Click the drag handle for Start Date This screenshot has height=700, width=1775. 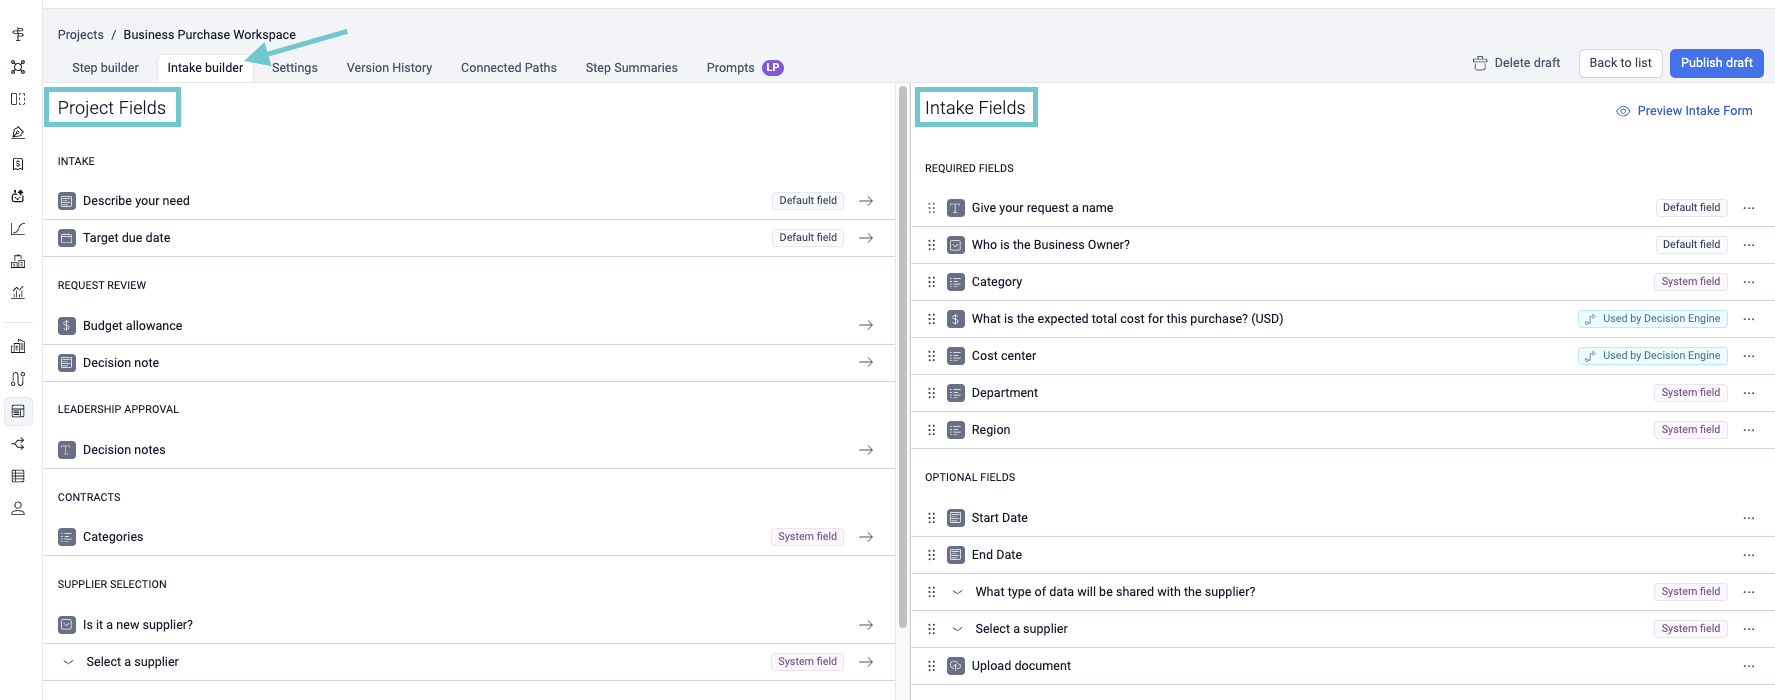tap(931, 518)
